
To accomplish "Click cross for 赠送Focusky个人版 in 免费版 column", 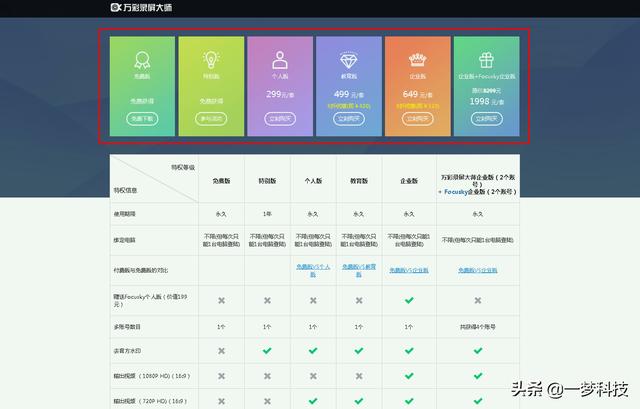I will 221,300.
